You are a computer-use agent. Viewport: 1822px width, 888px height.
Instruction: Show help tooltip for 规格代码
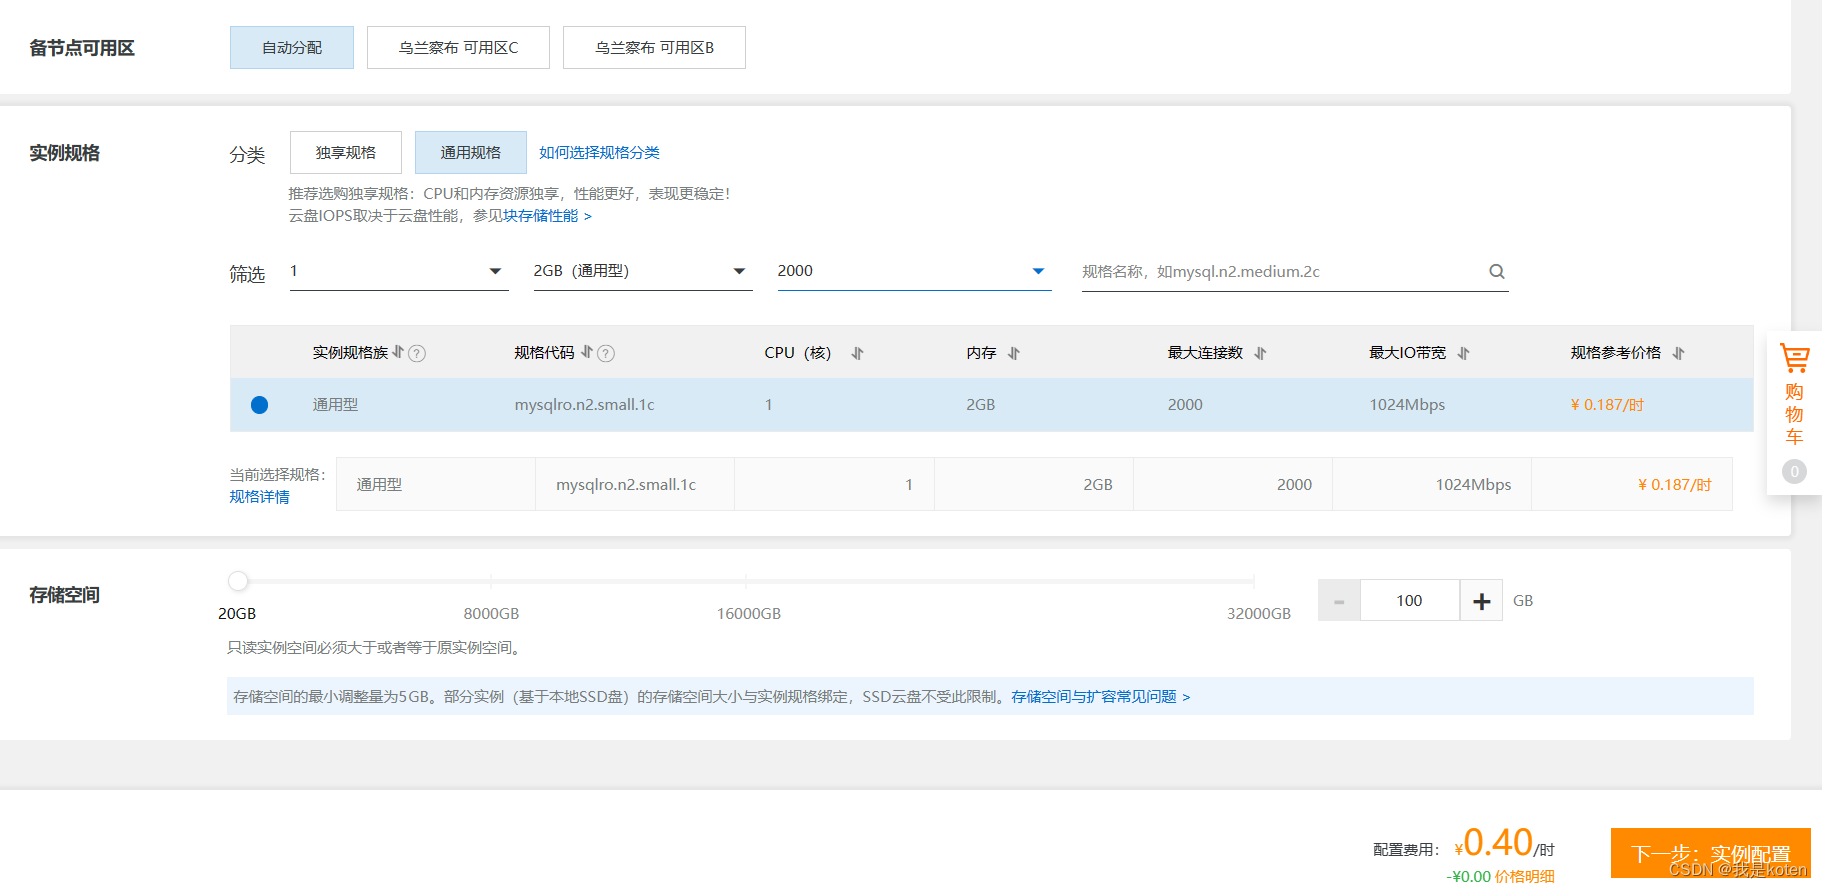coord(606,353)
